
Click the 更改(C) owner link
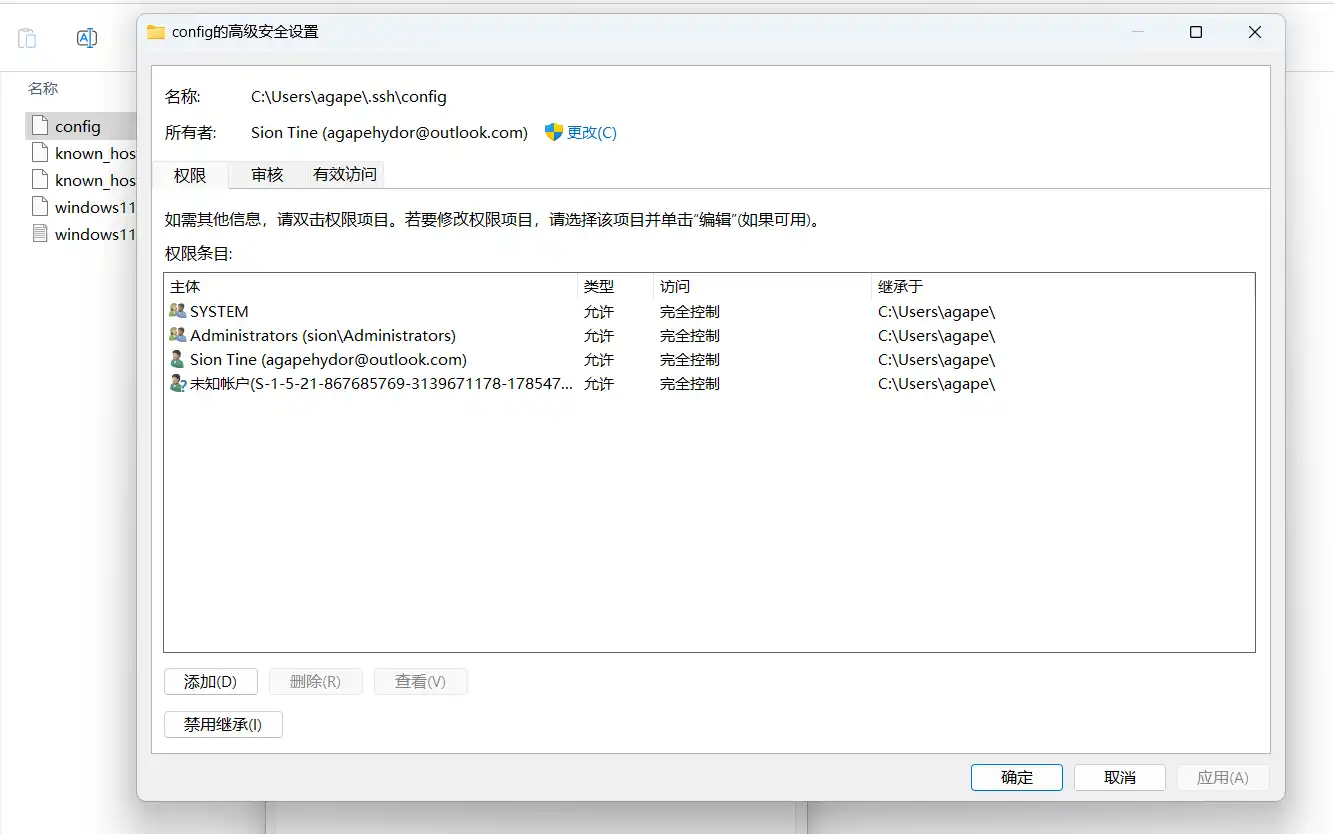point(592,132)
